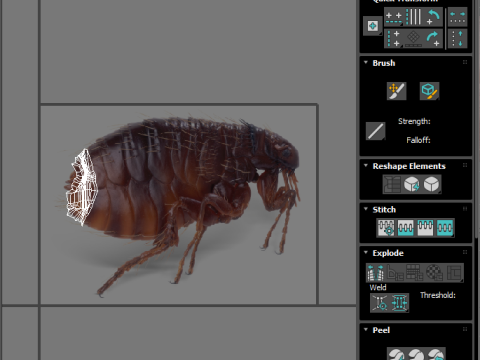This screenshot has width=480, height=360.
Task: Open the brush falloff type flyout
Action: coord(375,131)
